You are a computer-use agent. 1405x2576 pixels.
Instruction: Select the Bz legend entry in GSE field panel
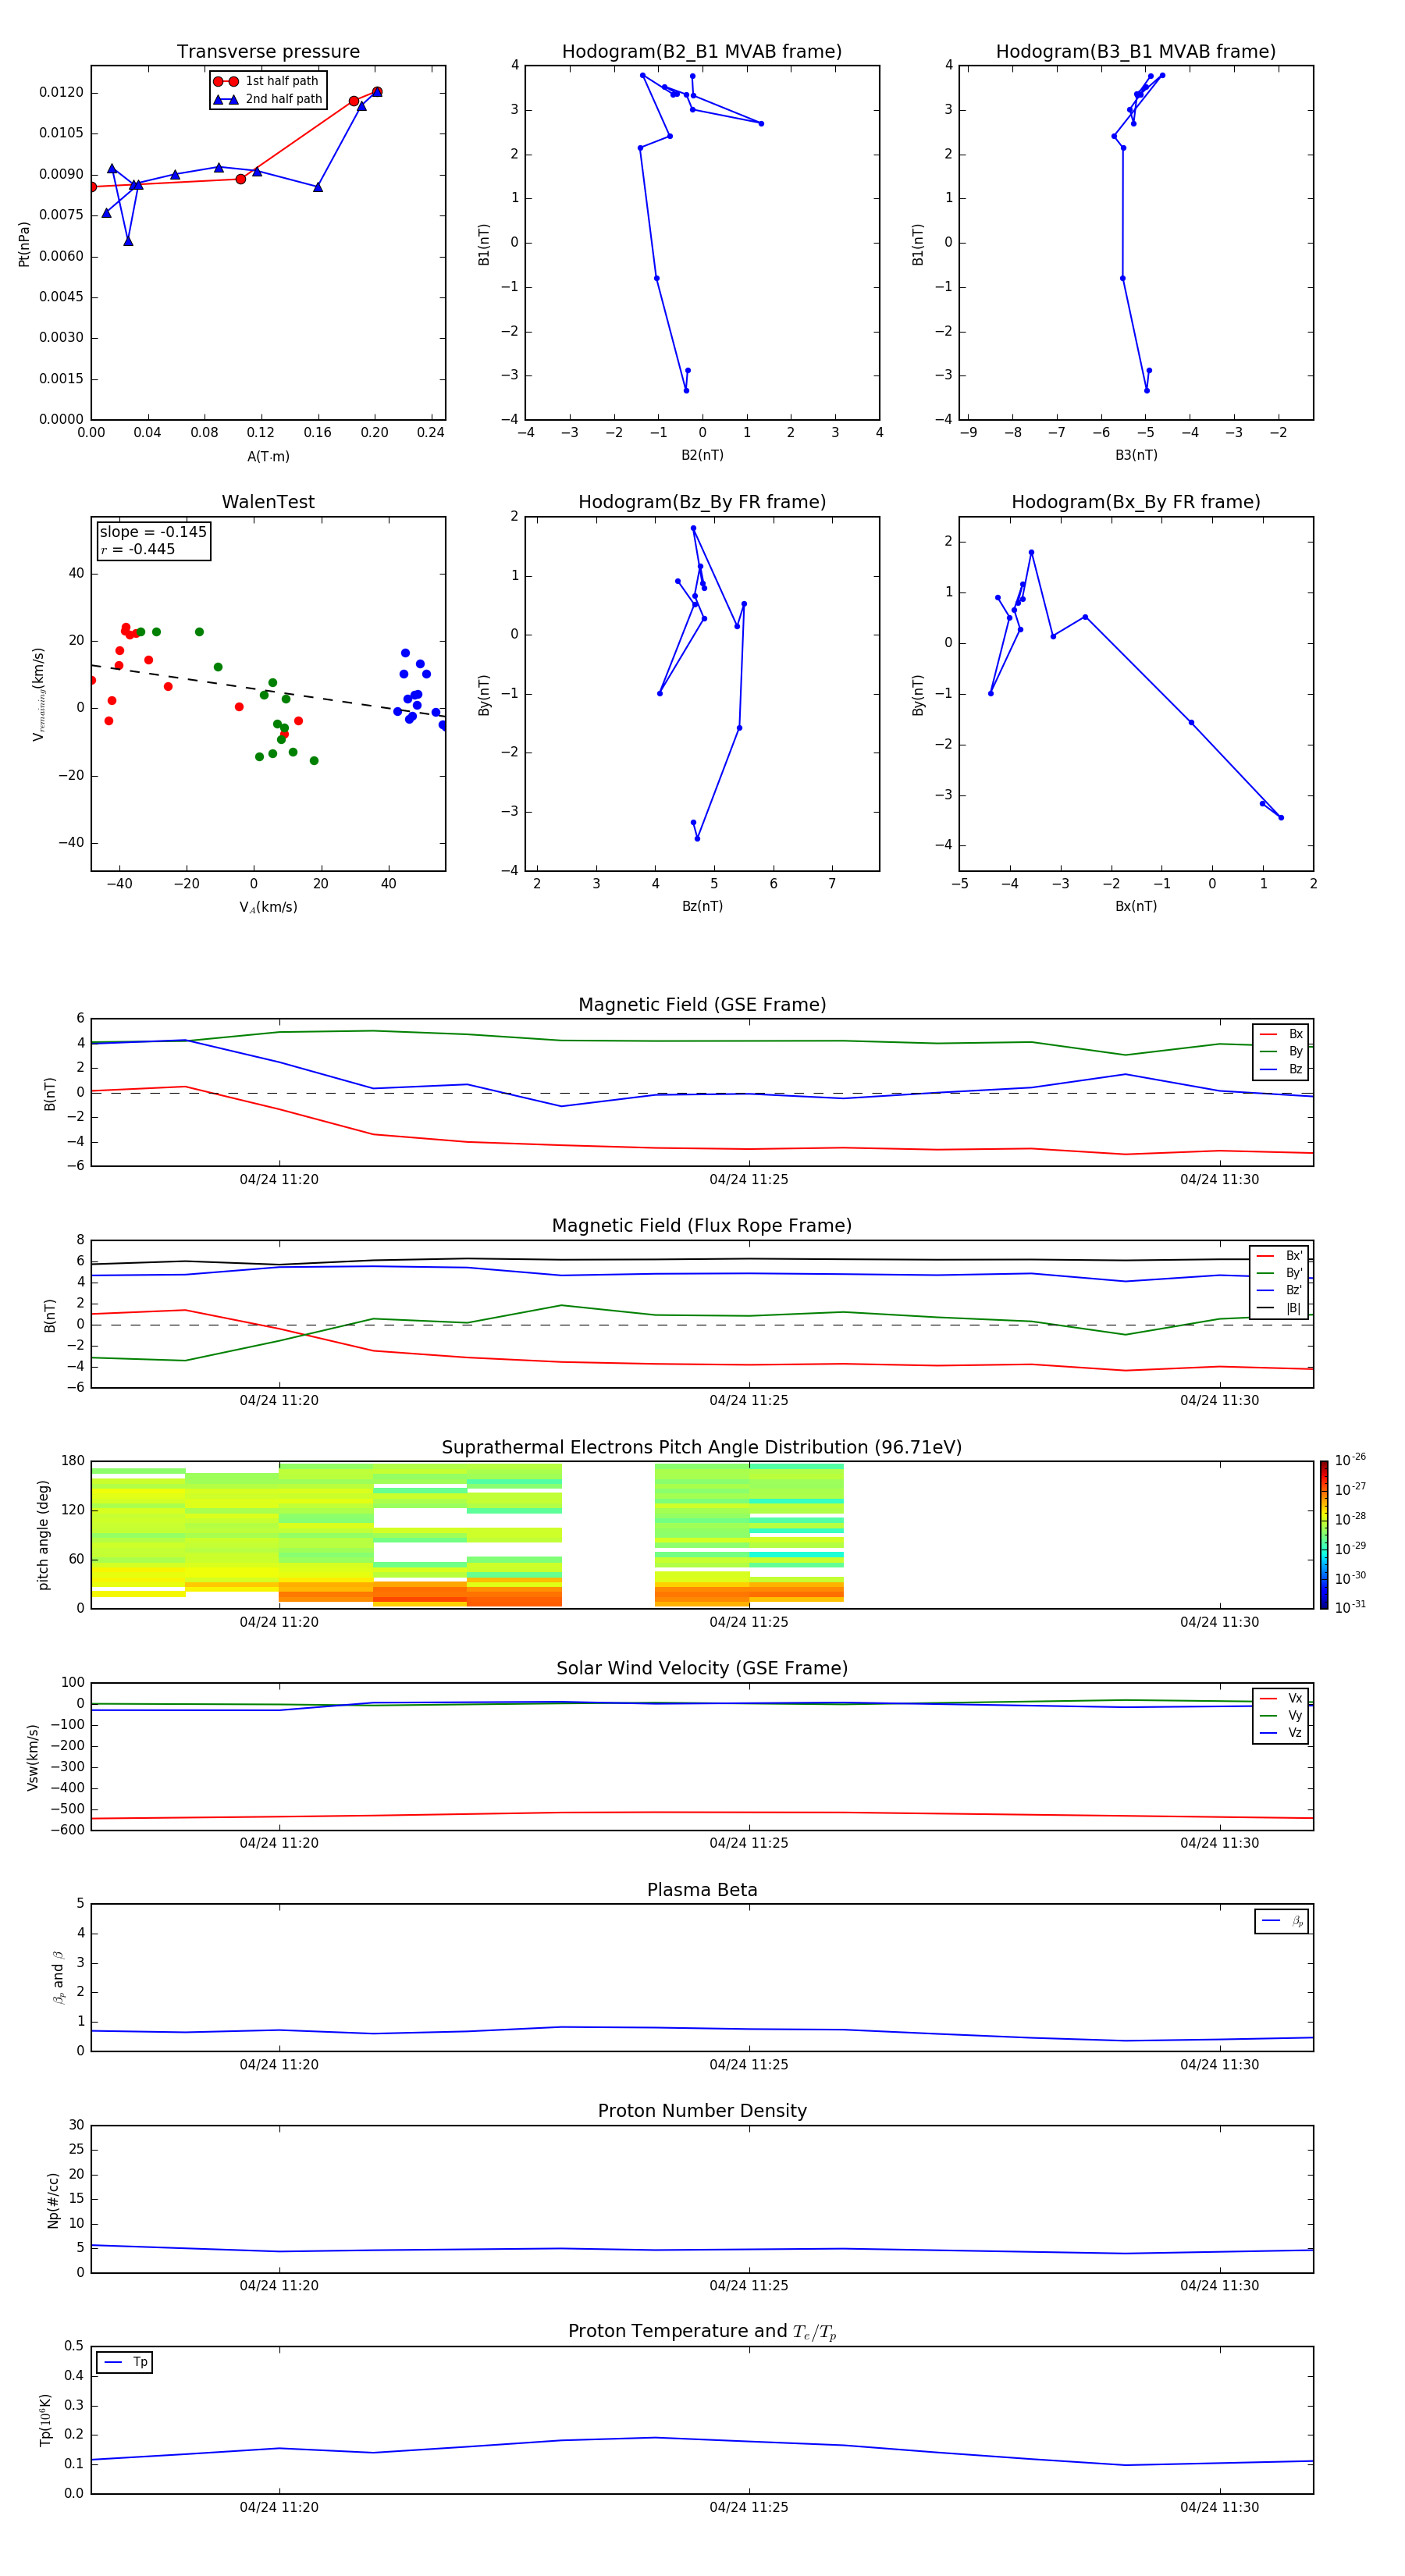point(1281,1069)
